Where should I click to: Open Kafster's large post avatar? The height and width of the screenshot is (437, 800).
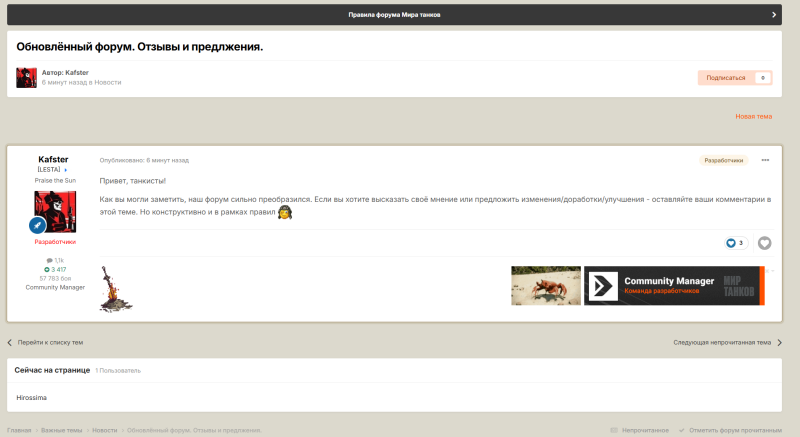pyautogui.click(x=55, y=212)
